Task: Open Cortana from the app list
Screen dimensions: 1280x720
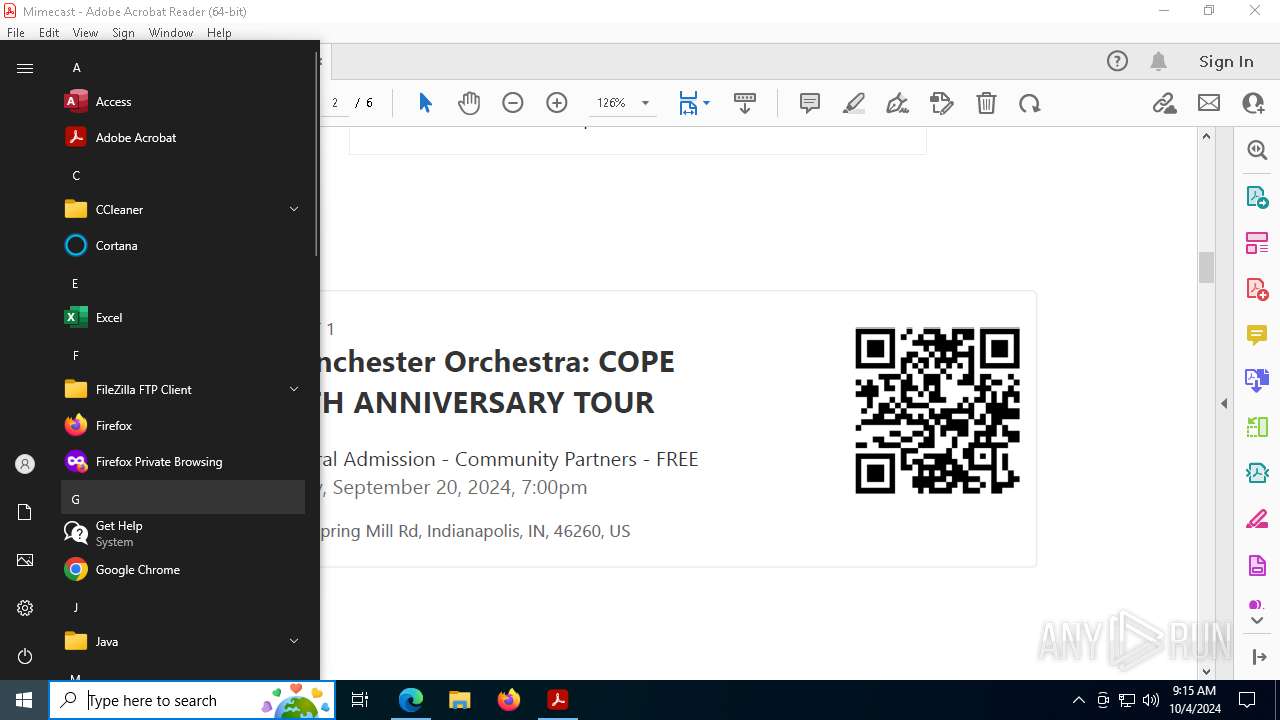Action: pyautogui.click(x=183, y=246)
